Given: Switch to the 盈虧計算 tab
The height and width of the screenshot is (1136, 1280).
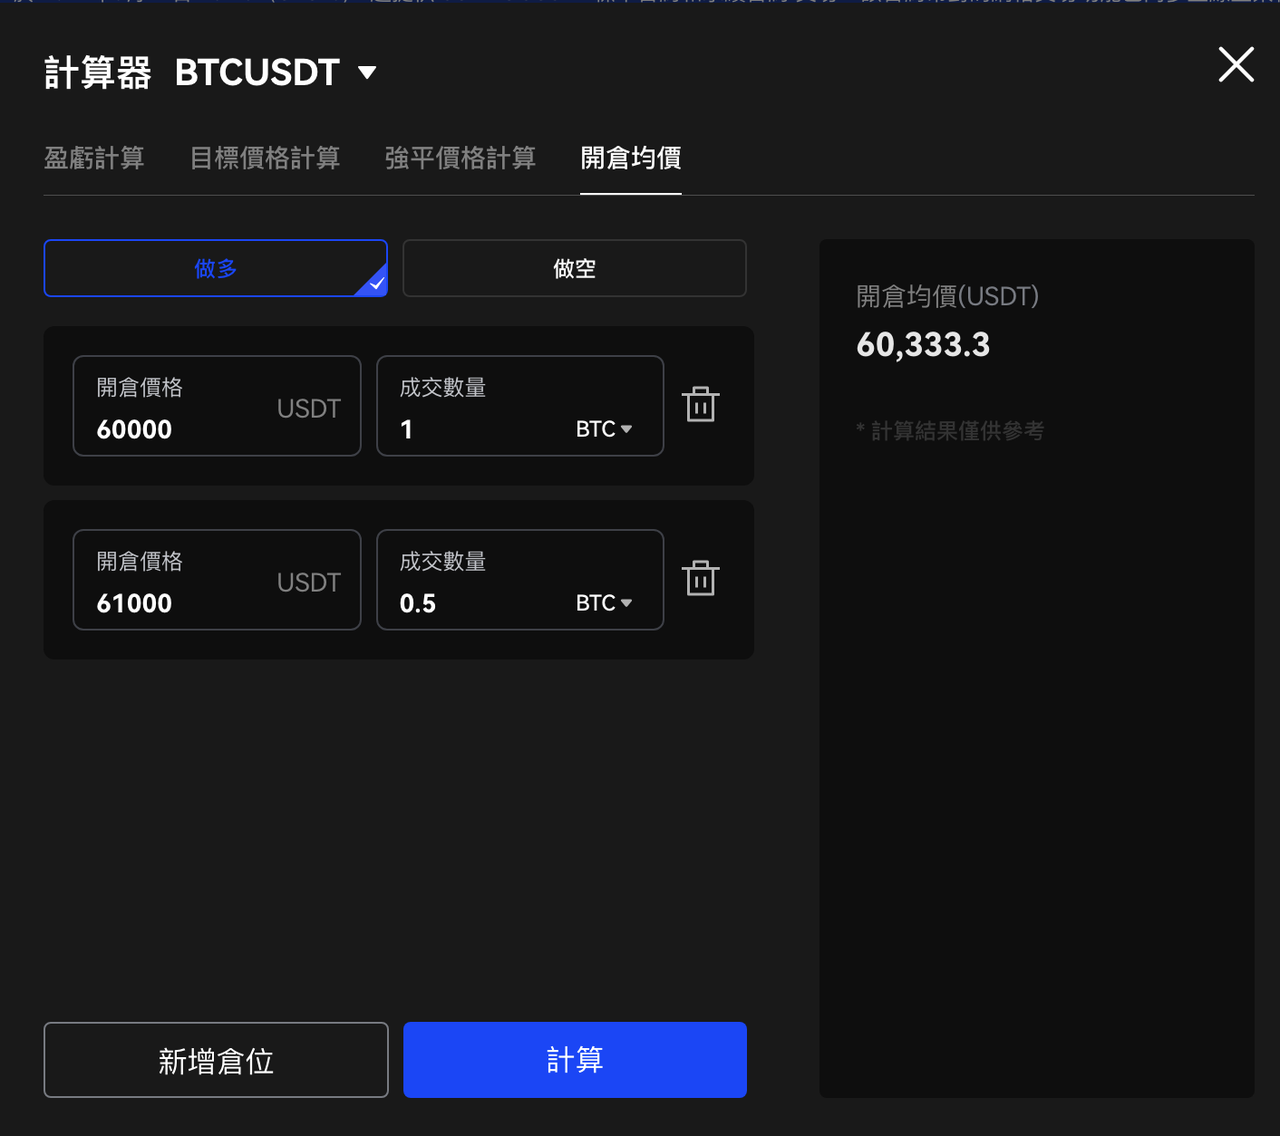Looking at the screenshot, I should click(94, 158).
